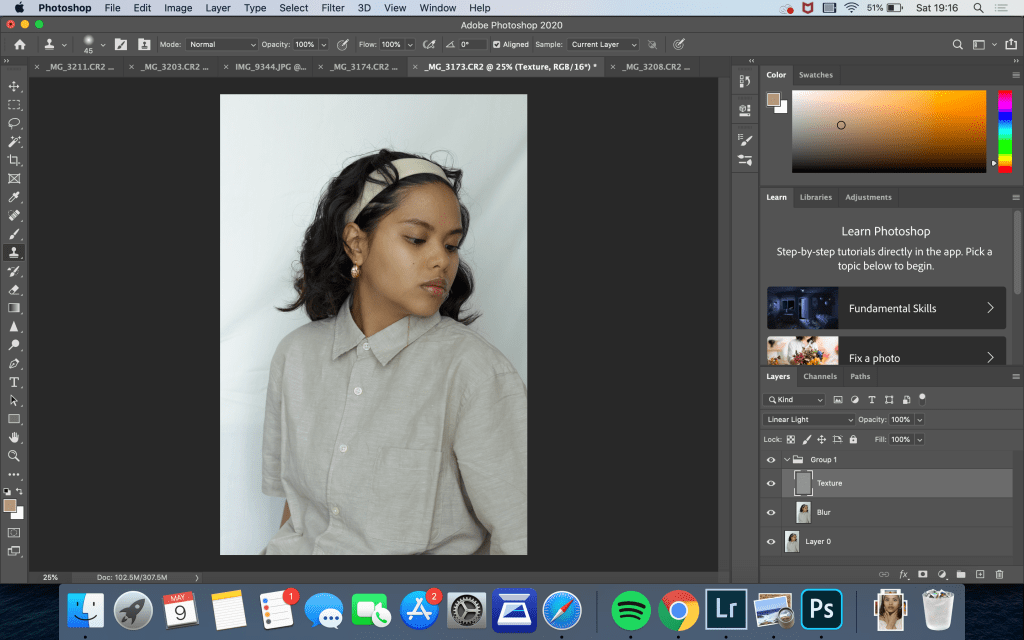Open the Sample Current Layer dropdown
The height and width of the screenshot is (640, 1024).
tap(603, 45)
